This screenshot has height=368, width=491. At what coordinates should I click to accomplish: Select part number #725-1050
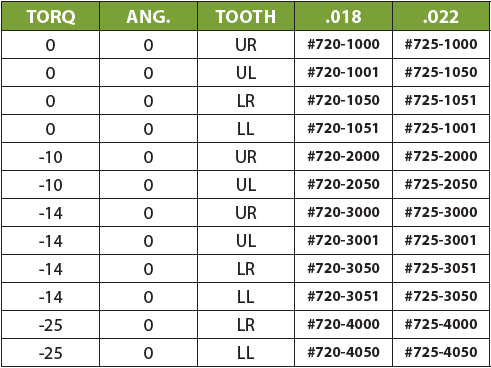pyautogui.click(x=441, y=72)
